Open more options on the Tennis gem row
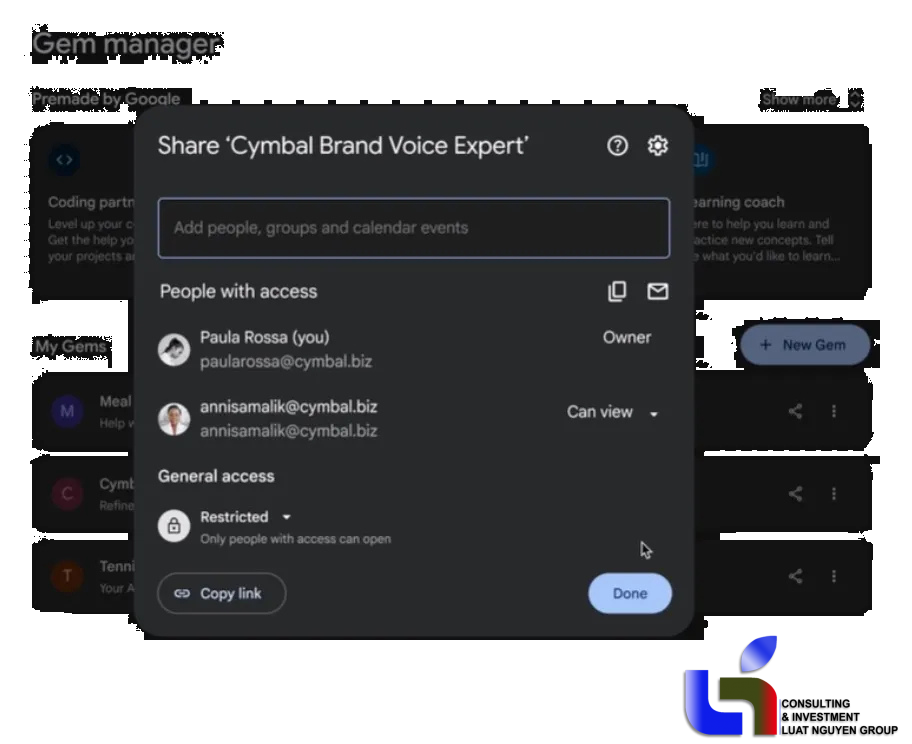 [x=834, y=576]
